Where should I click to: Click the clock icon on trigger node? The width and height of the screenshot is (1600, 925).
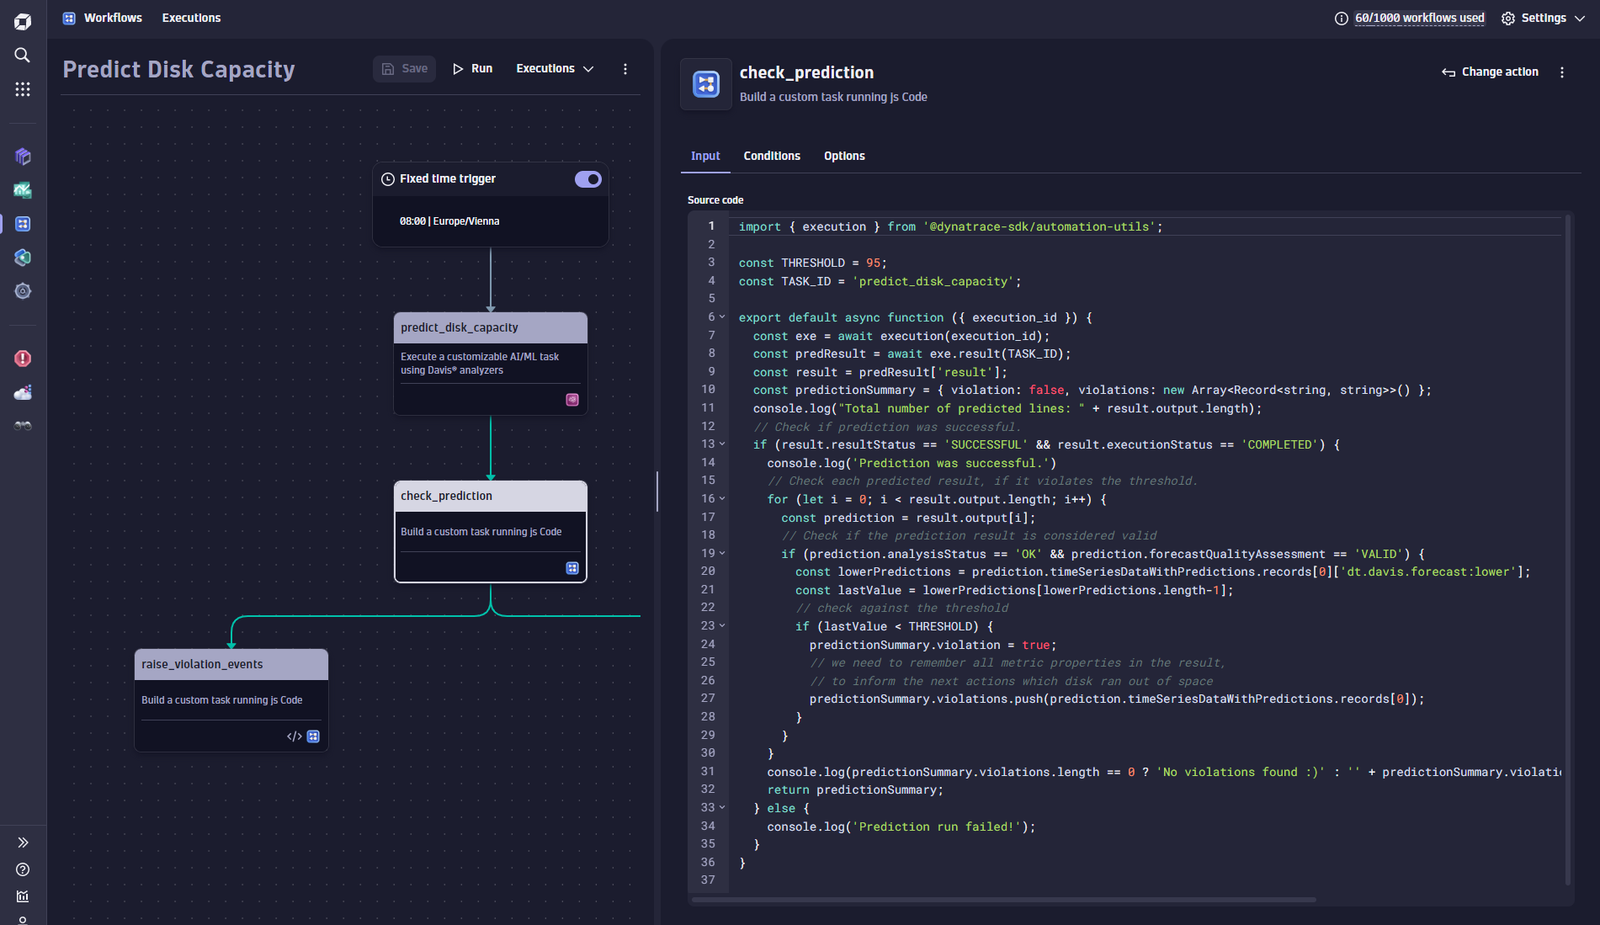pyautogui.click(x=388, y=179)
